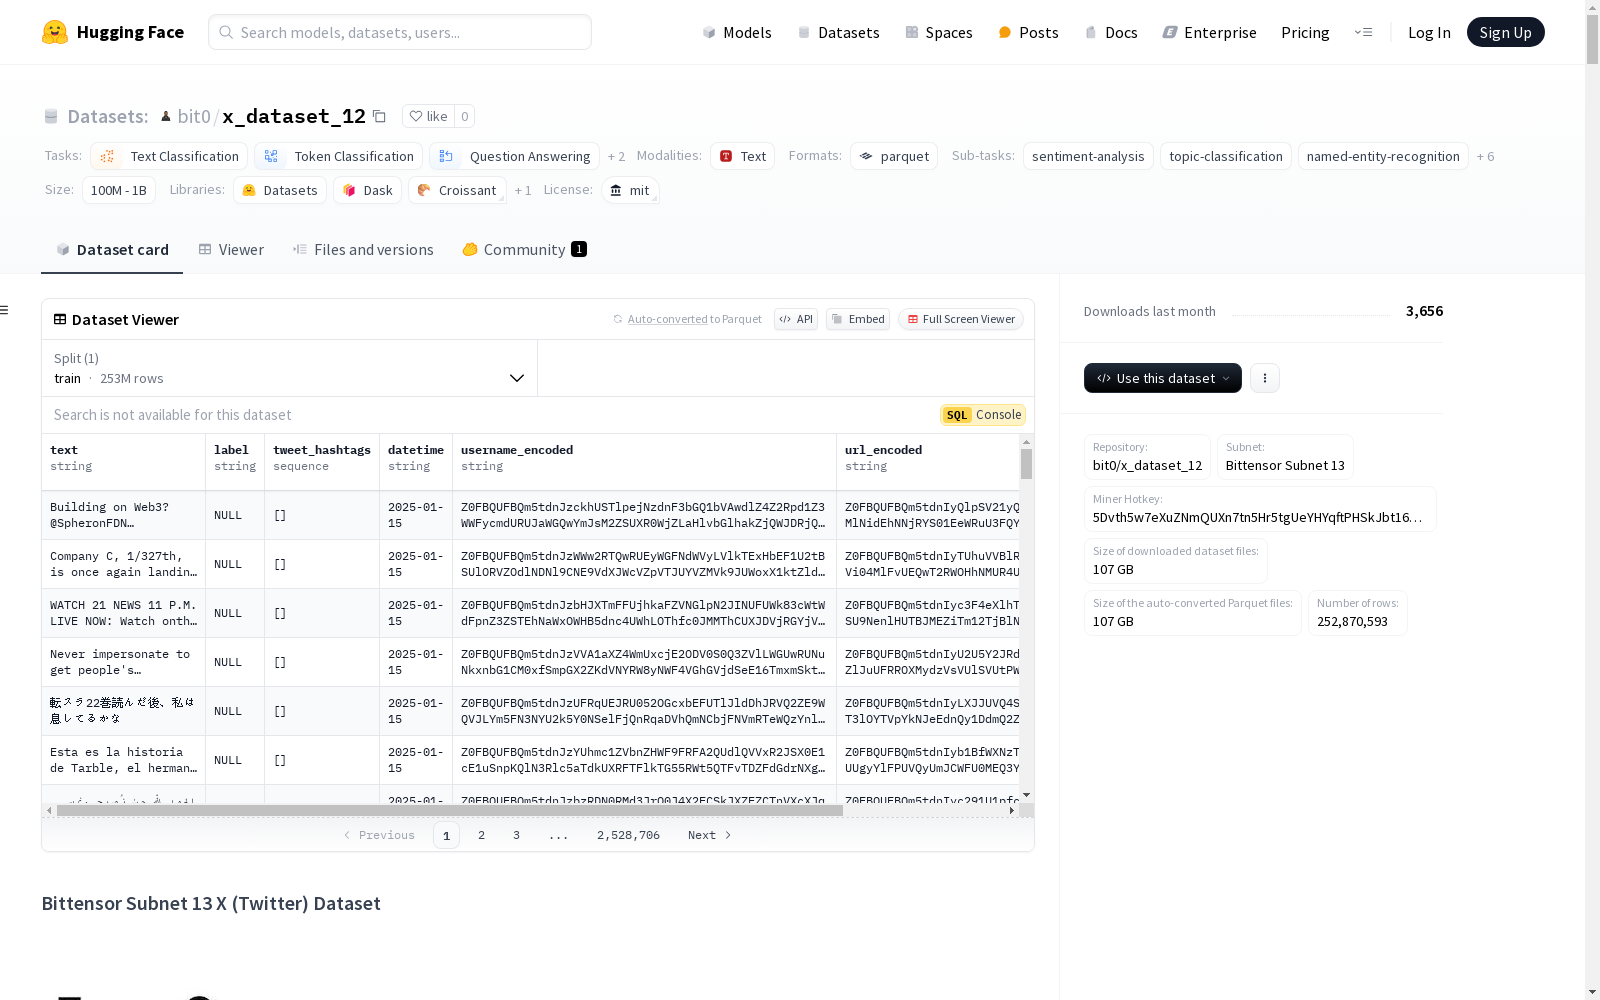Copy dataset name with the copy icon
Screen dimensions: 1600x1000
[379, 116]
